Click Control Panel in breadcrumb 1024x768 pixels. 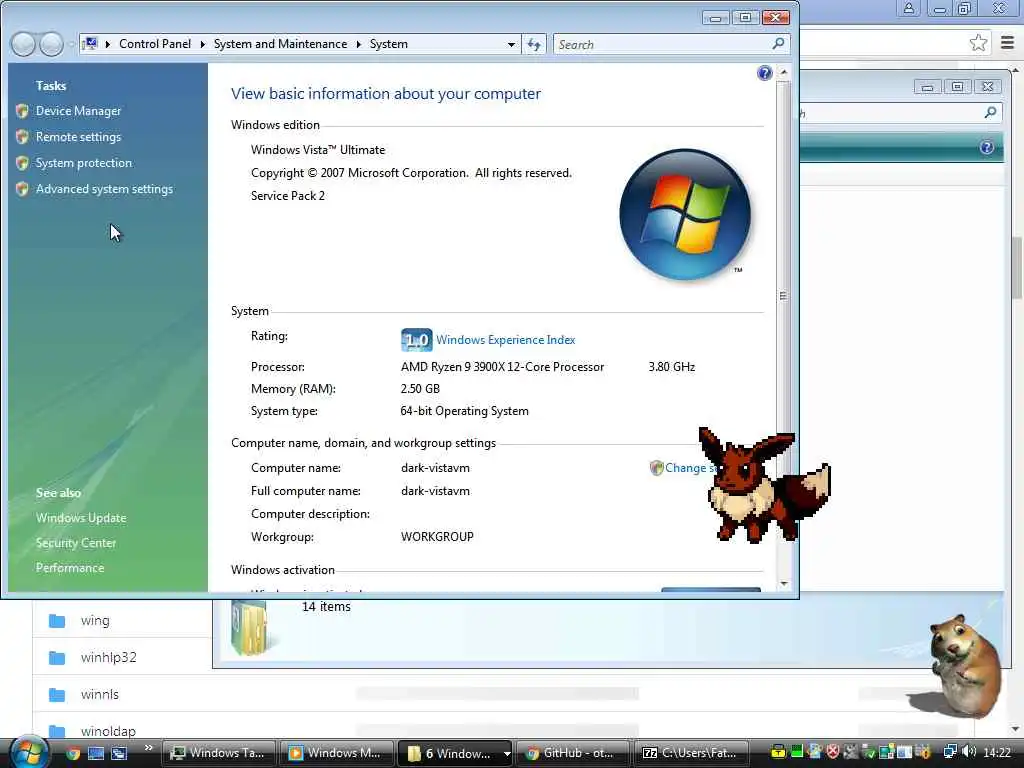coord(155,44)
